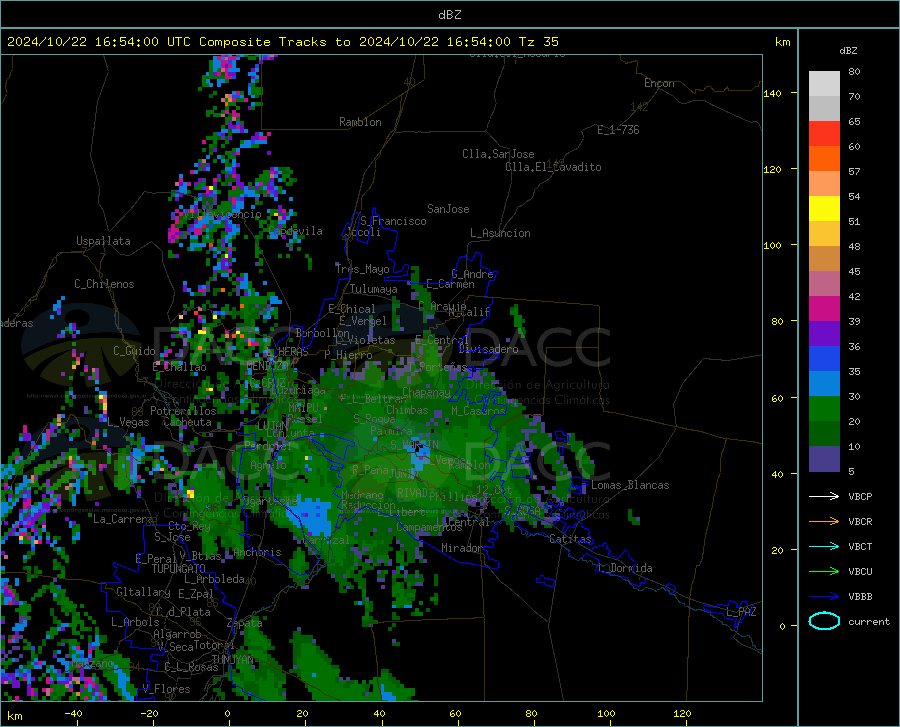Select the red 60 dBZ color swatch
Viewport: 900px width, 727px height.
click(x=824, y=134)
